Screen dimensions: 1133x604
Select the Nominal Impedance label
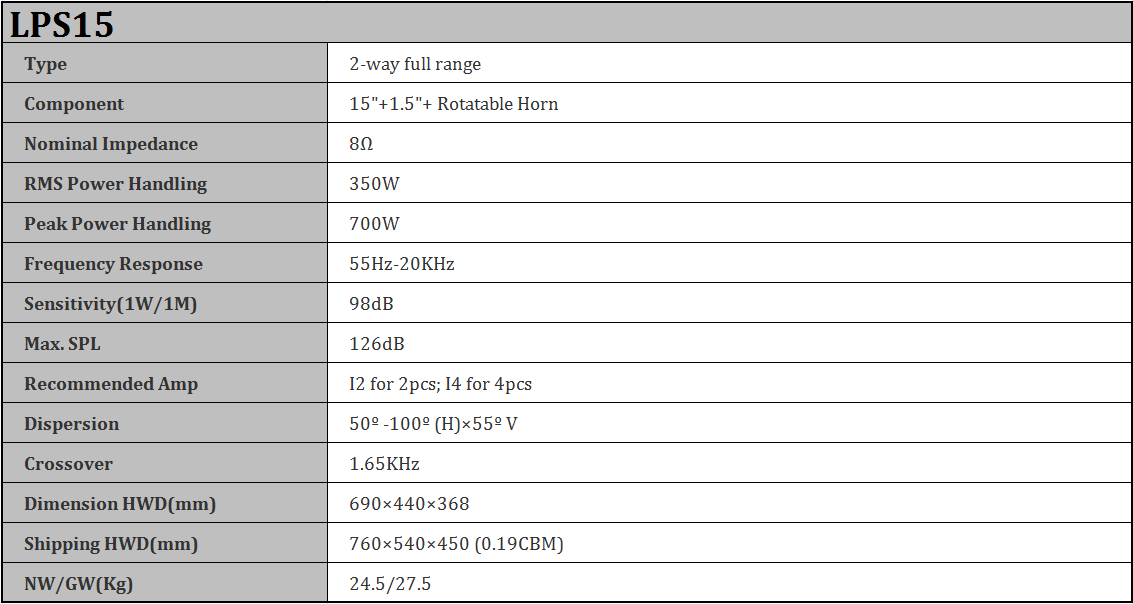point(111,144)
